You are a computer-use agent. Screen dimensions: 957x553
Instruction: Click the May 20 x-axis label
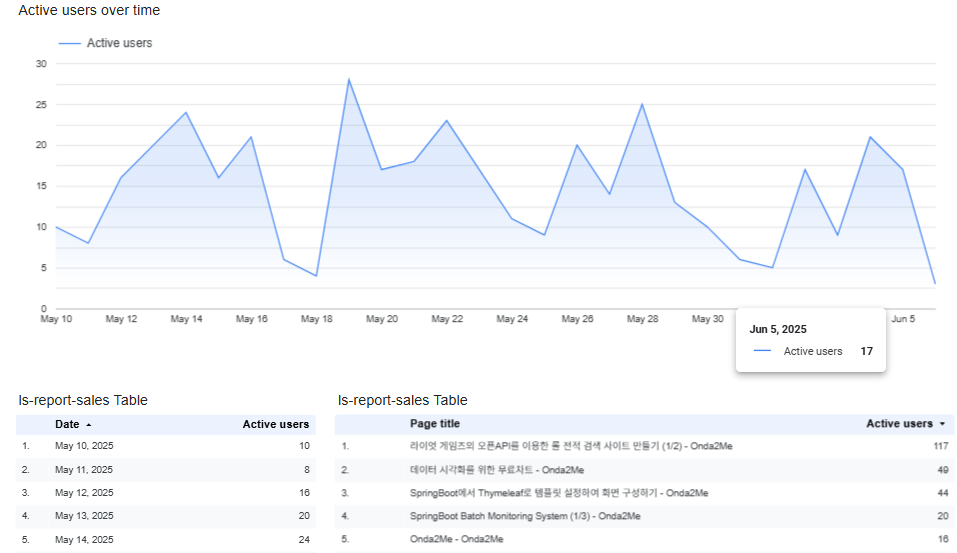click(x=382, y=319)
